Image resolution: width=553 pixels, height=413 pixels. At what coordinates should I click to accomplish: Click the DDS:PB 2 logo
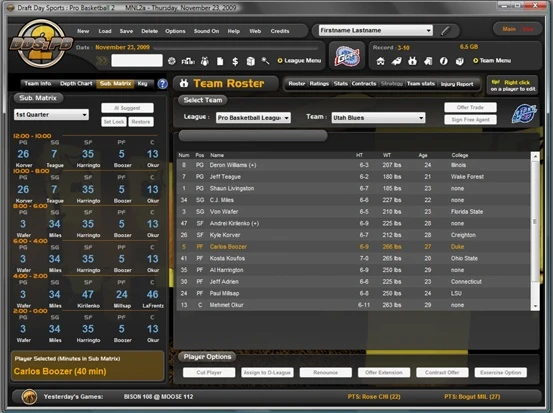[42, 44]
